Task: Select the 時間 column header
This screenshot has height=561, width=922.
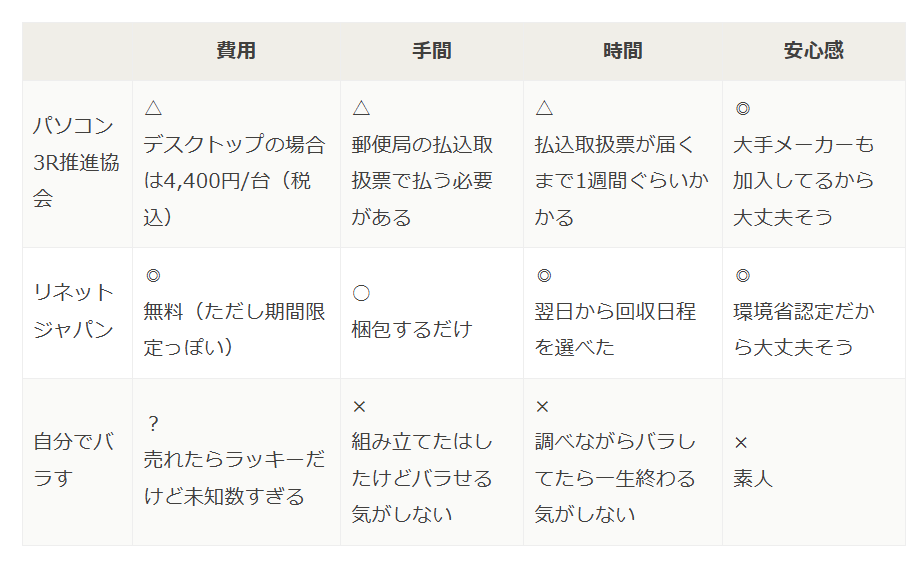Action: 622,51
